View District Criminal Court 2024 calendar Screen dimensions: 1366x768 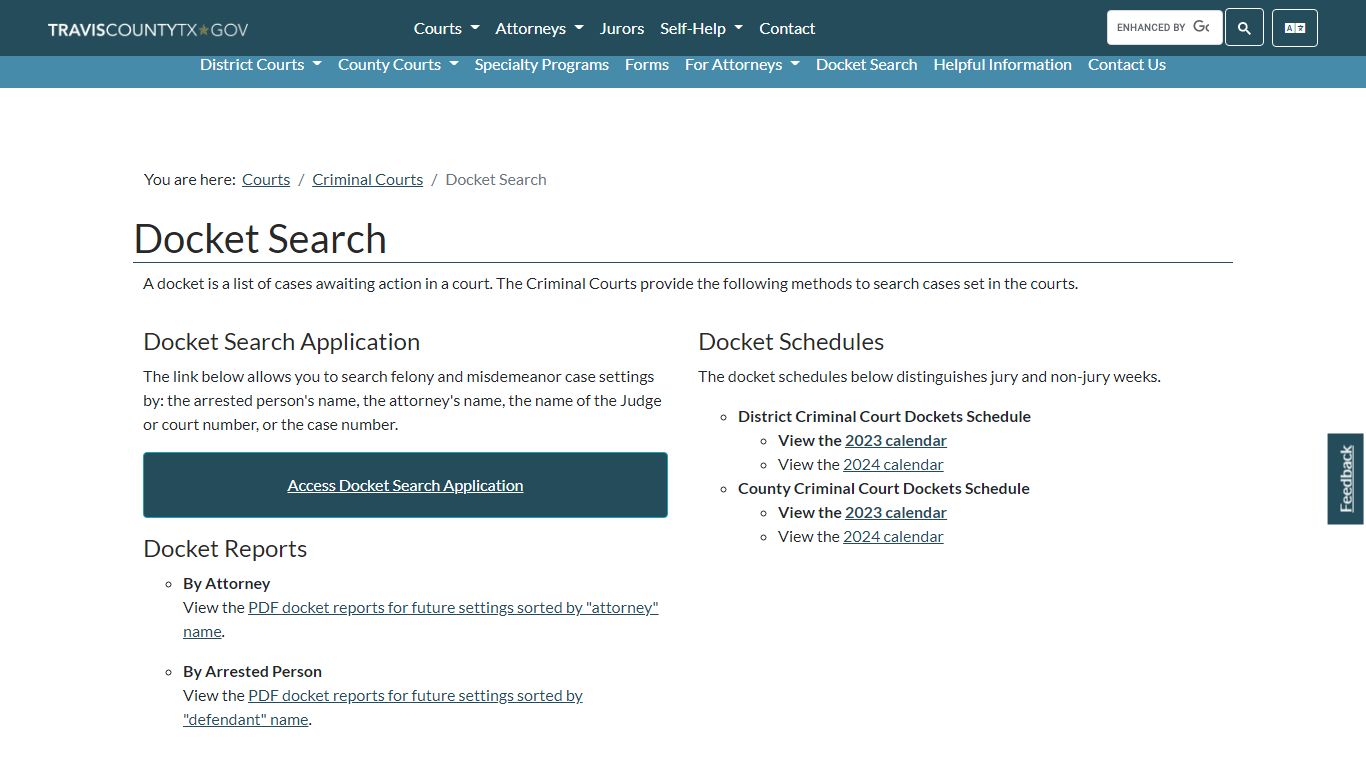coord(893,464)
